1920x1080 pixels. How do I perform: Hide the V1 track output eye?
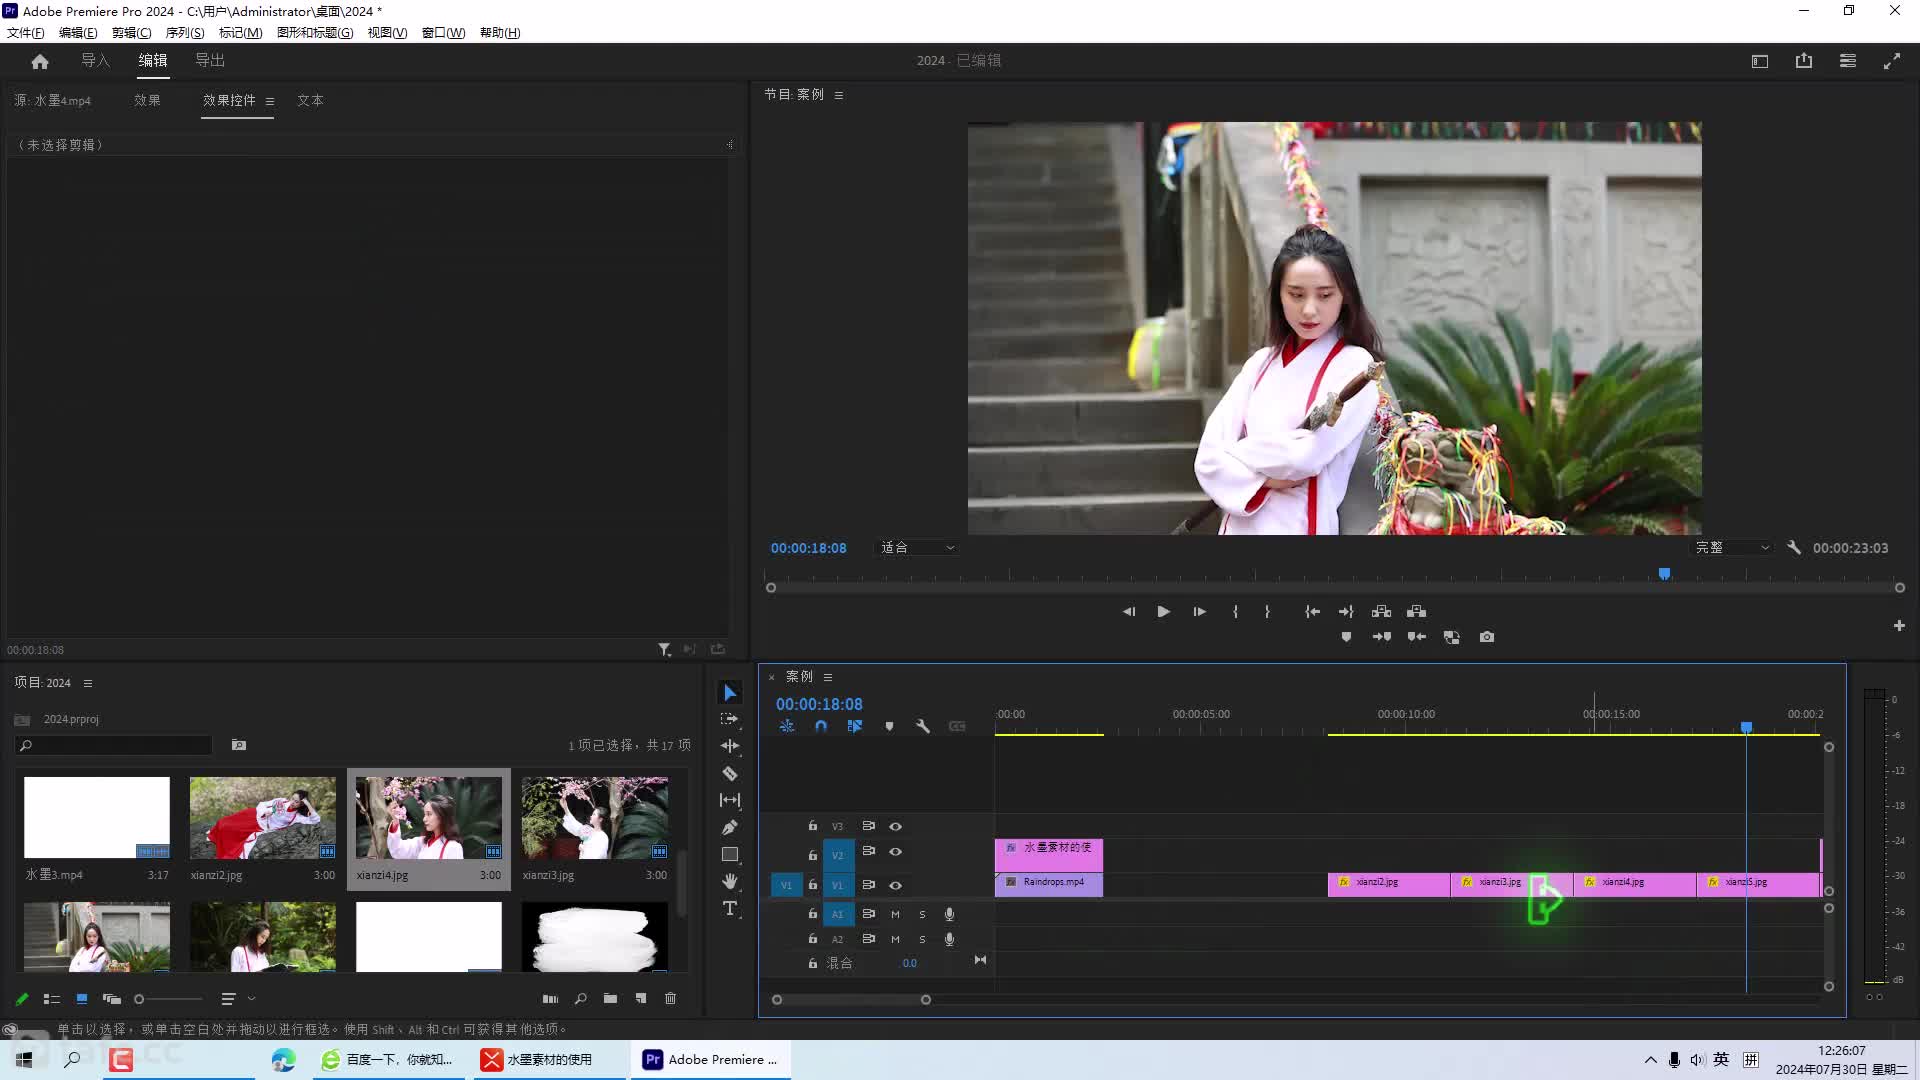(x=895, y=885)
